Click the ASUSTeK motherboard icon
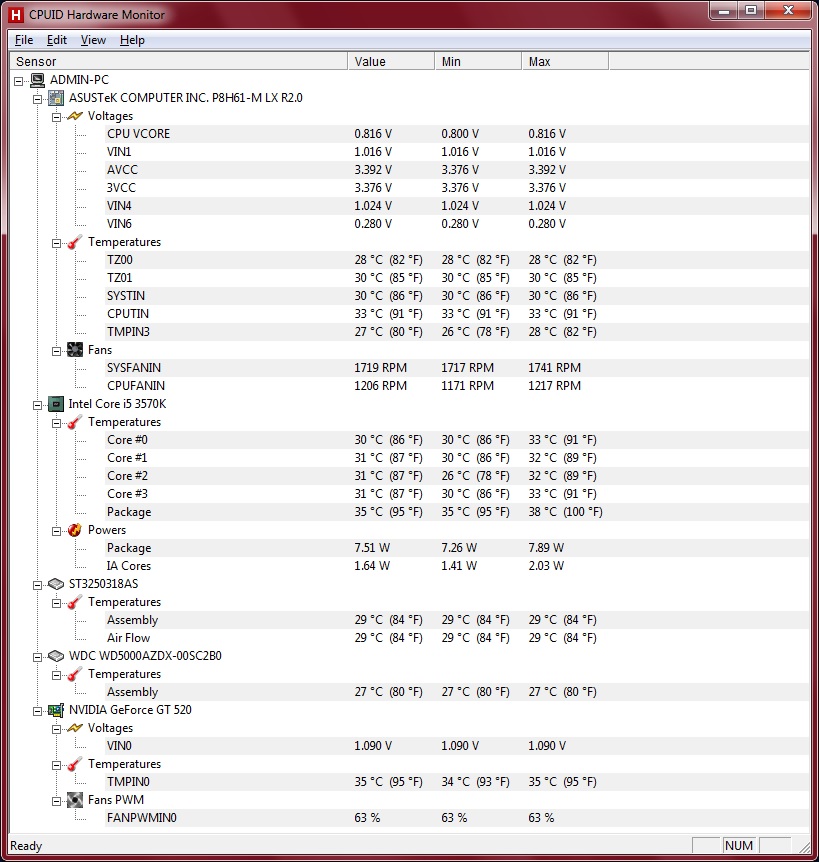The height and width of the screenshot is (862, 819). tap(56, 98)
